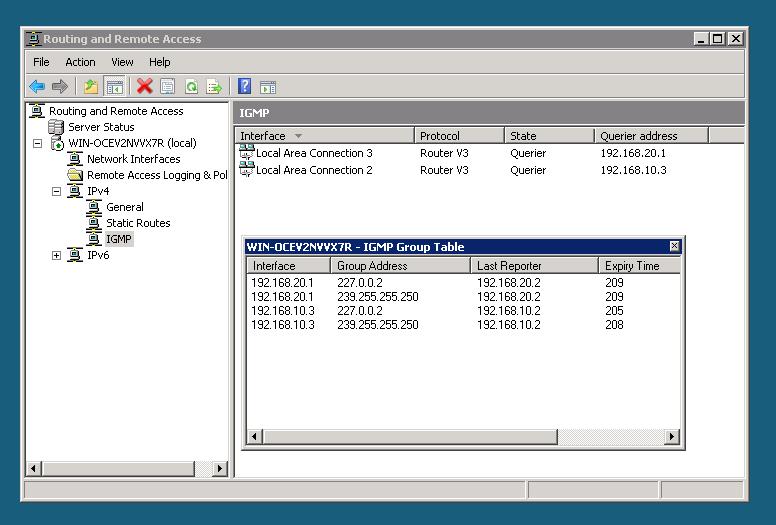The width and height of the screenshot is (776, 525).
Task: Click the red Delete X toolbar icon
Action: (145, 86)
